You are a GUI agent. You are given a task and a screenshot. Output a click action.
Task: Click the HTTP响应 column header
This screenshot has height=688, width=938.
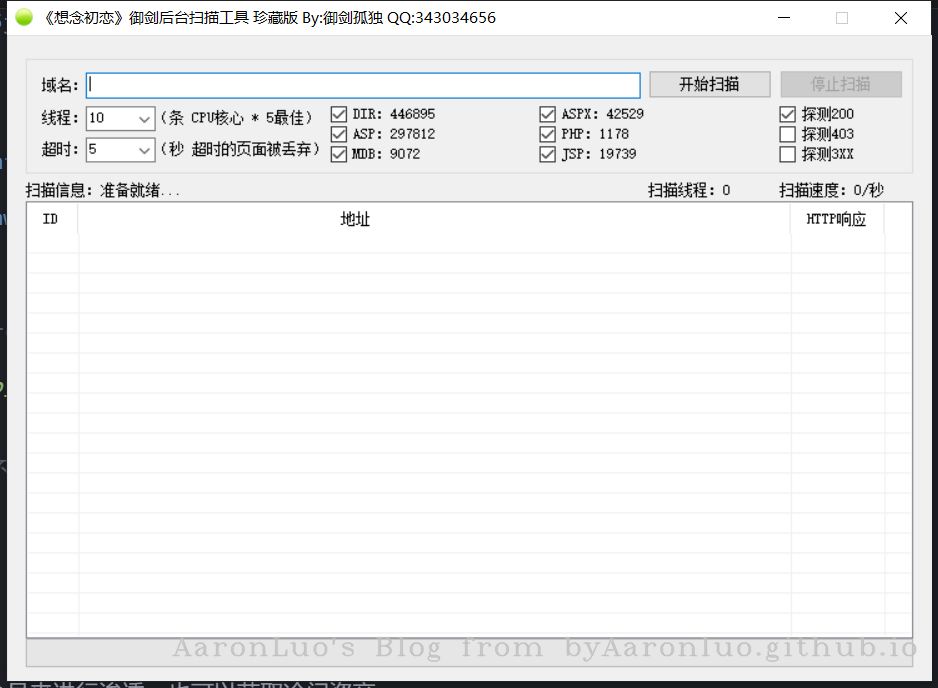click(x=836, y=219)
